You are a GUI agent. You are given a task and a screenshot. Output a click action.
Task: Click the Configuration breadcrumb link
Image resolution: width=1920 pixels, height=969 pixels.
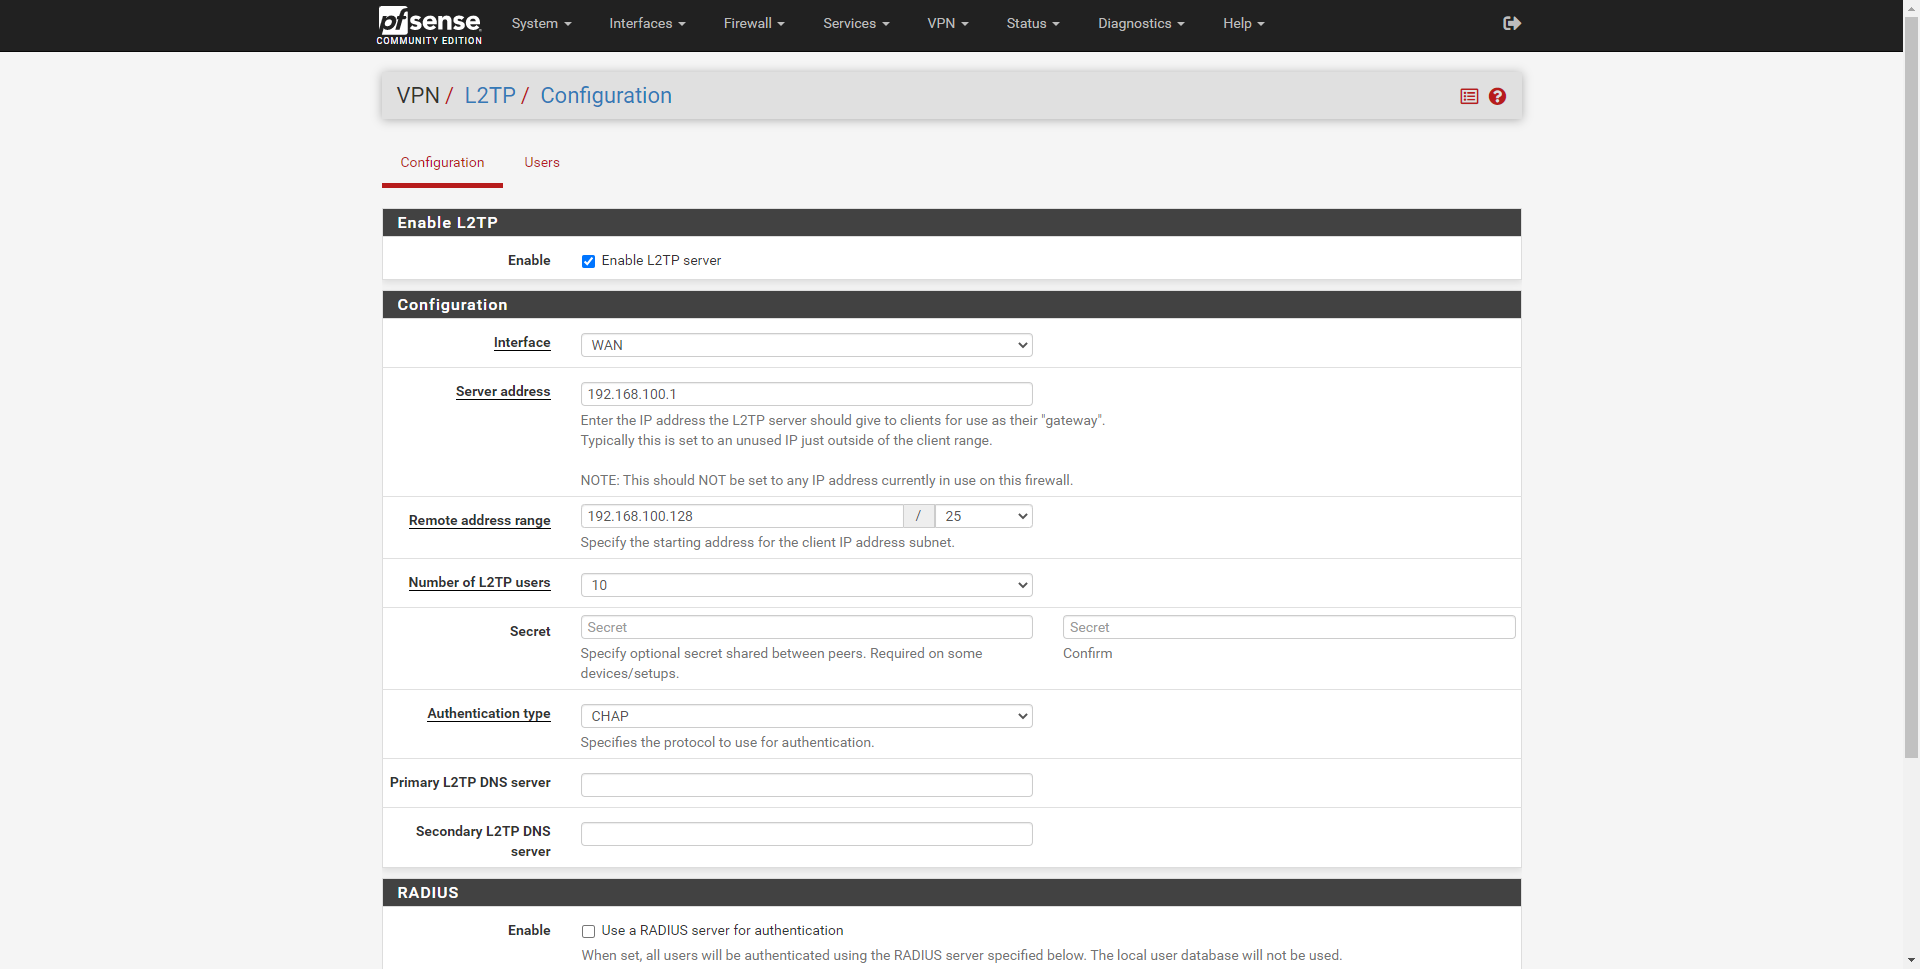(x=606, y=95)
